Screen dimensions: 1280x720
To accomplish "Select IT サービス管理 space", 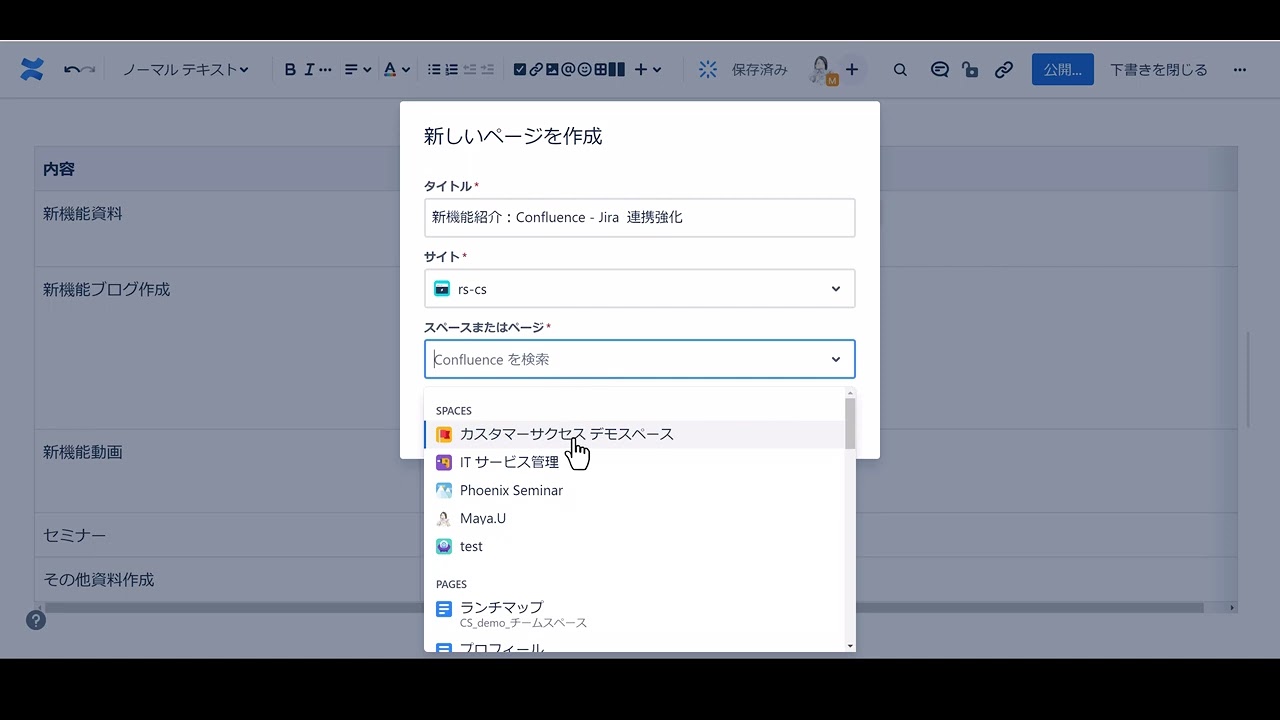I will click(x=634, y=462).
